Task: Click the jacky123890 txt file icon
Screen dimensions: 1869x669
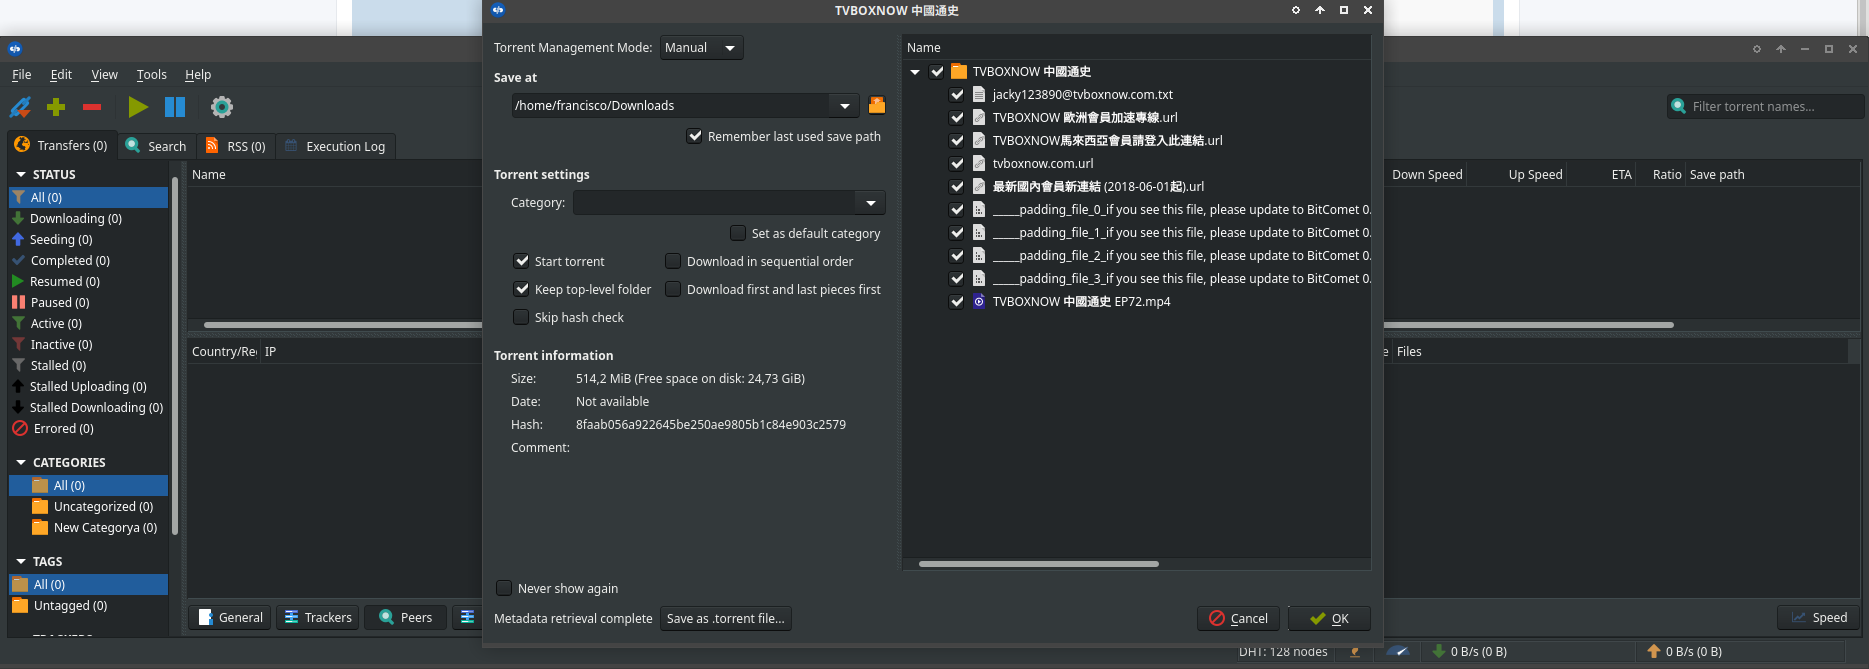Action: 979,94
